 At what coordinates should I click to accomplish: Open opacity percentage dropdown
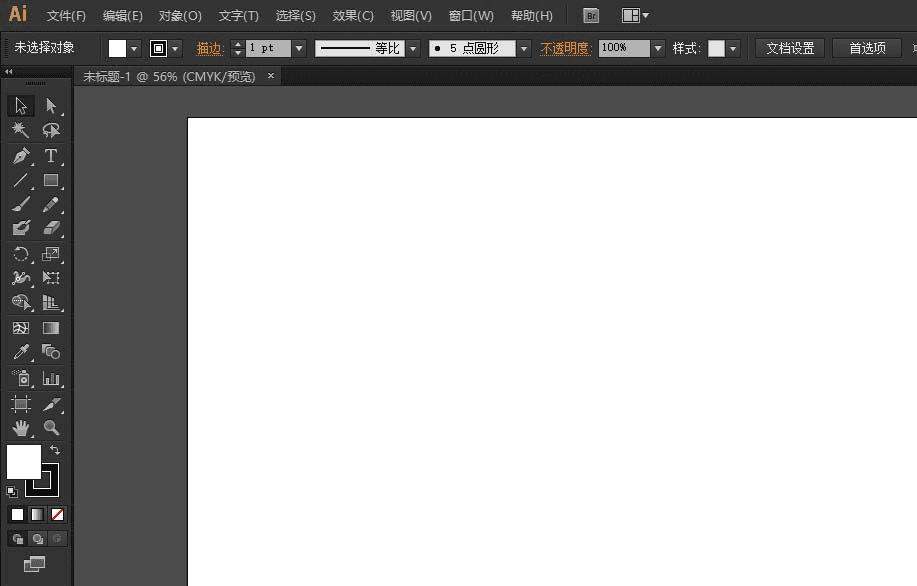click(658, 49)
